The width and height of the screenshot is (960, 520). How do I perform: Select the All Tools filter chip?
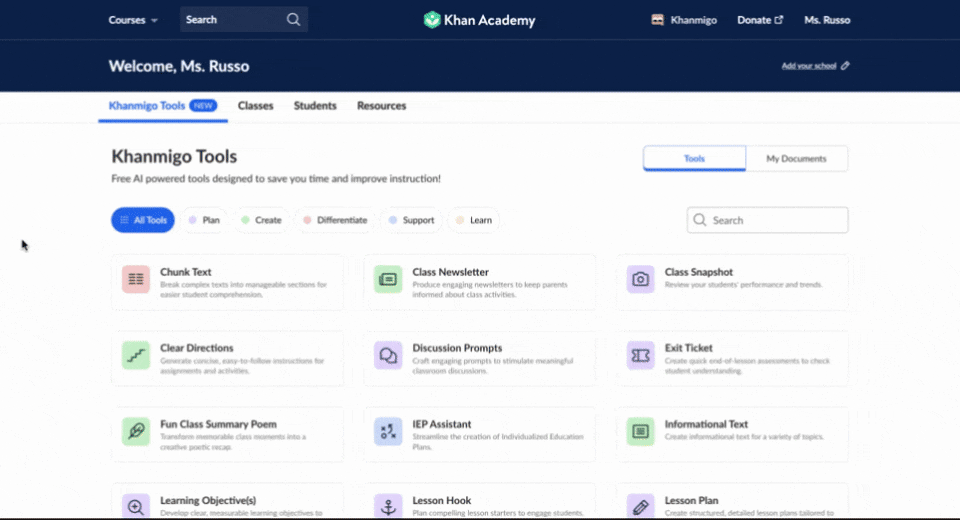pos(143,220)
